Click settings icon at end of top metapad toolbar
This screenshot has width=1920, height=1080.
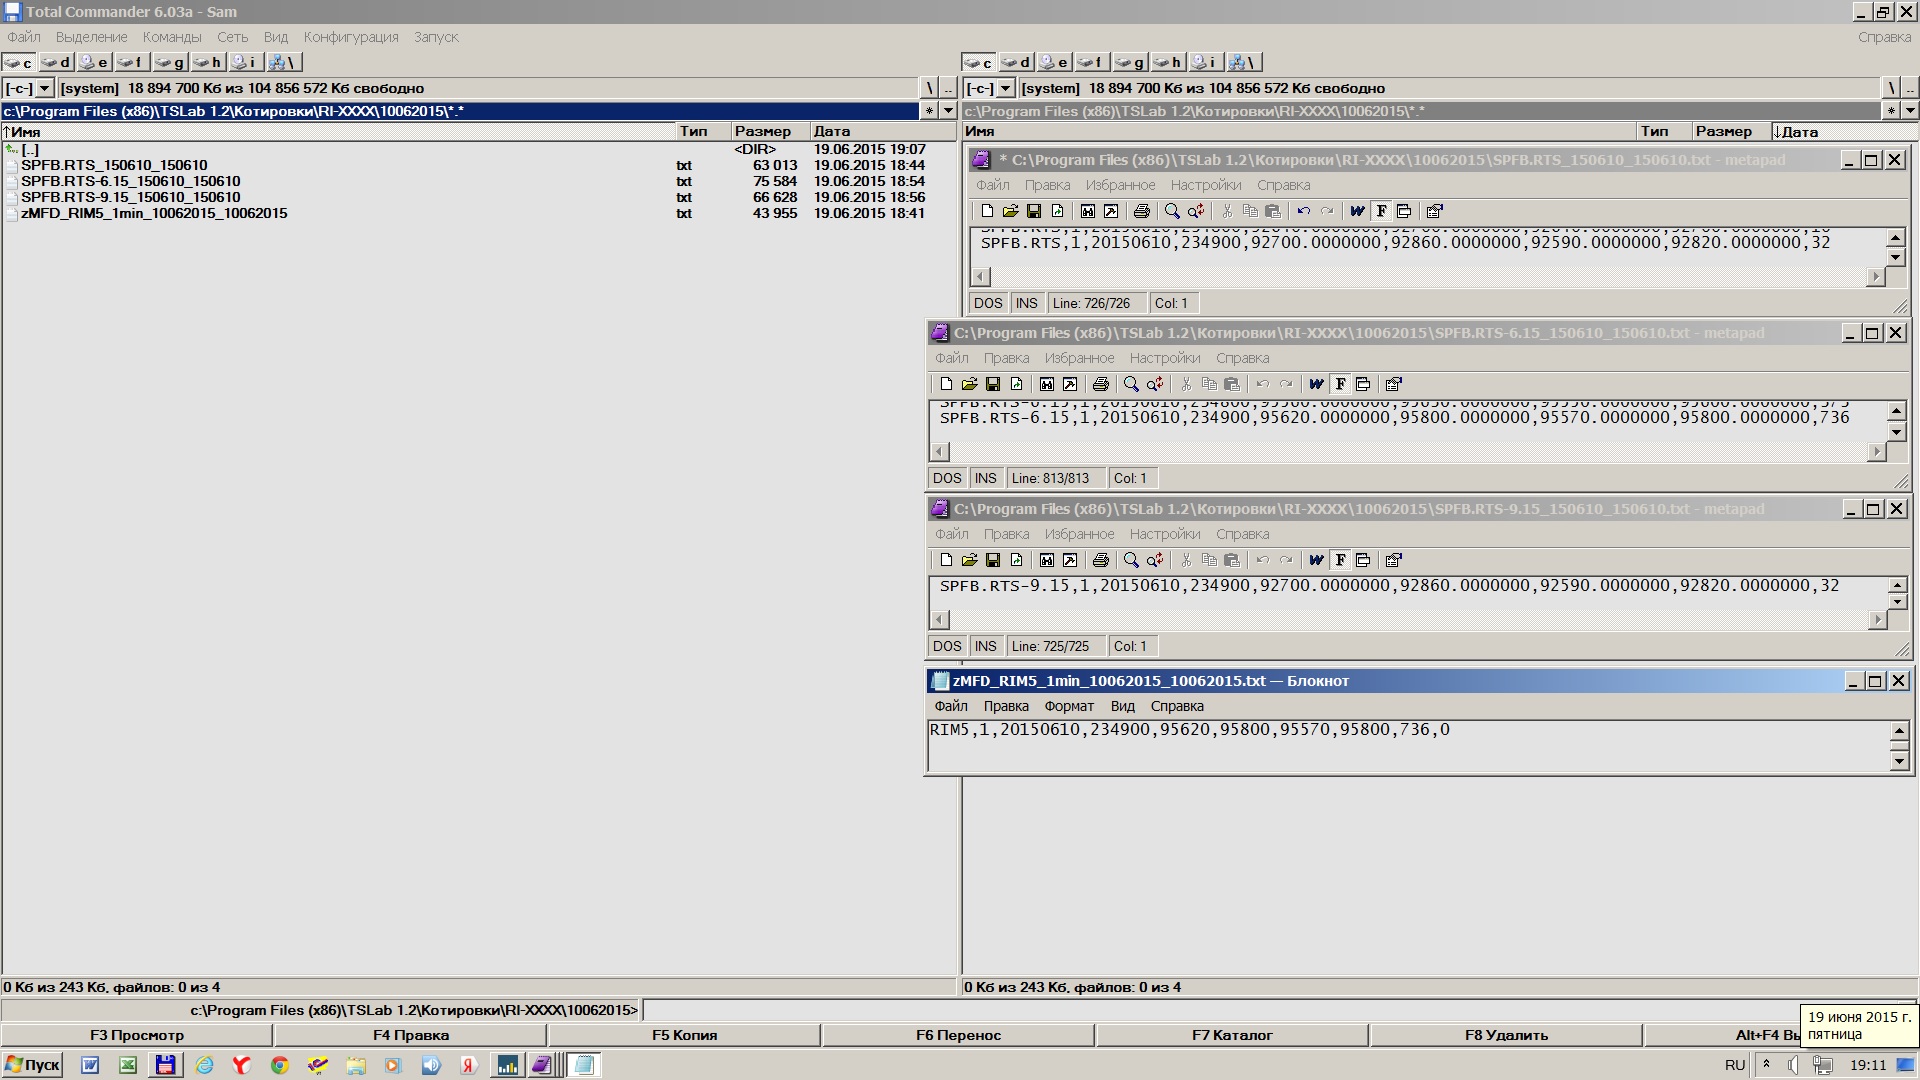point(1434,211)
